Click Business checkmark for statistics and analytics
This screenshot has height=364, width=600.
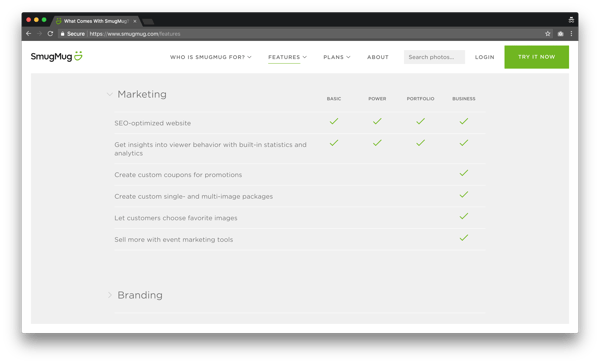tap(464, 143)
